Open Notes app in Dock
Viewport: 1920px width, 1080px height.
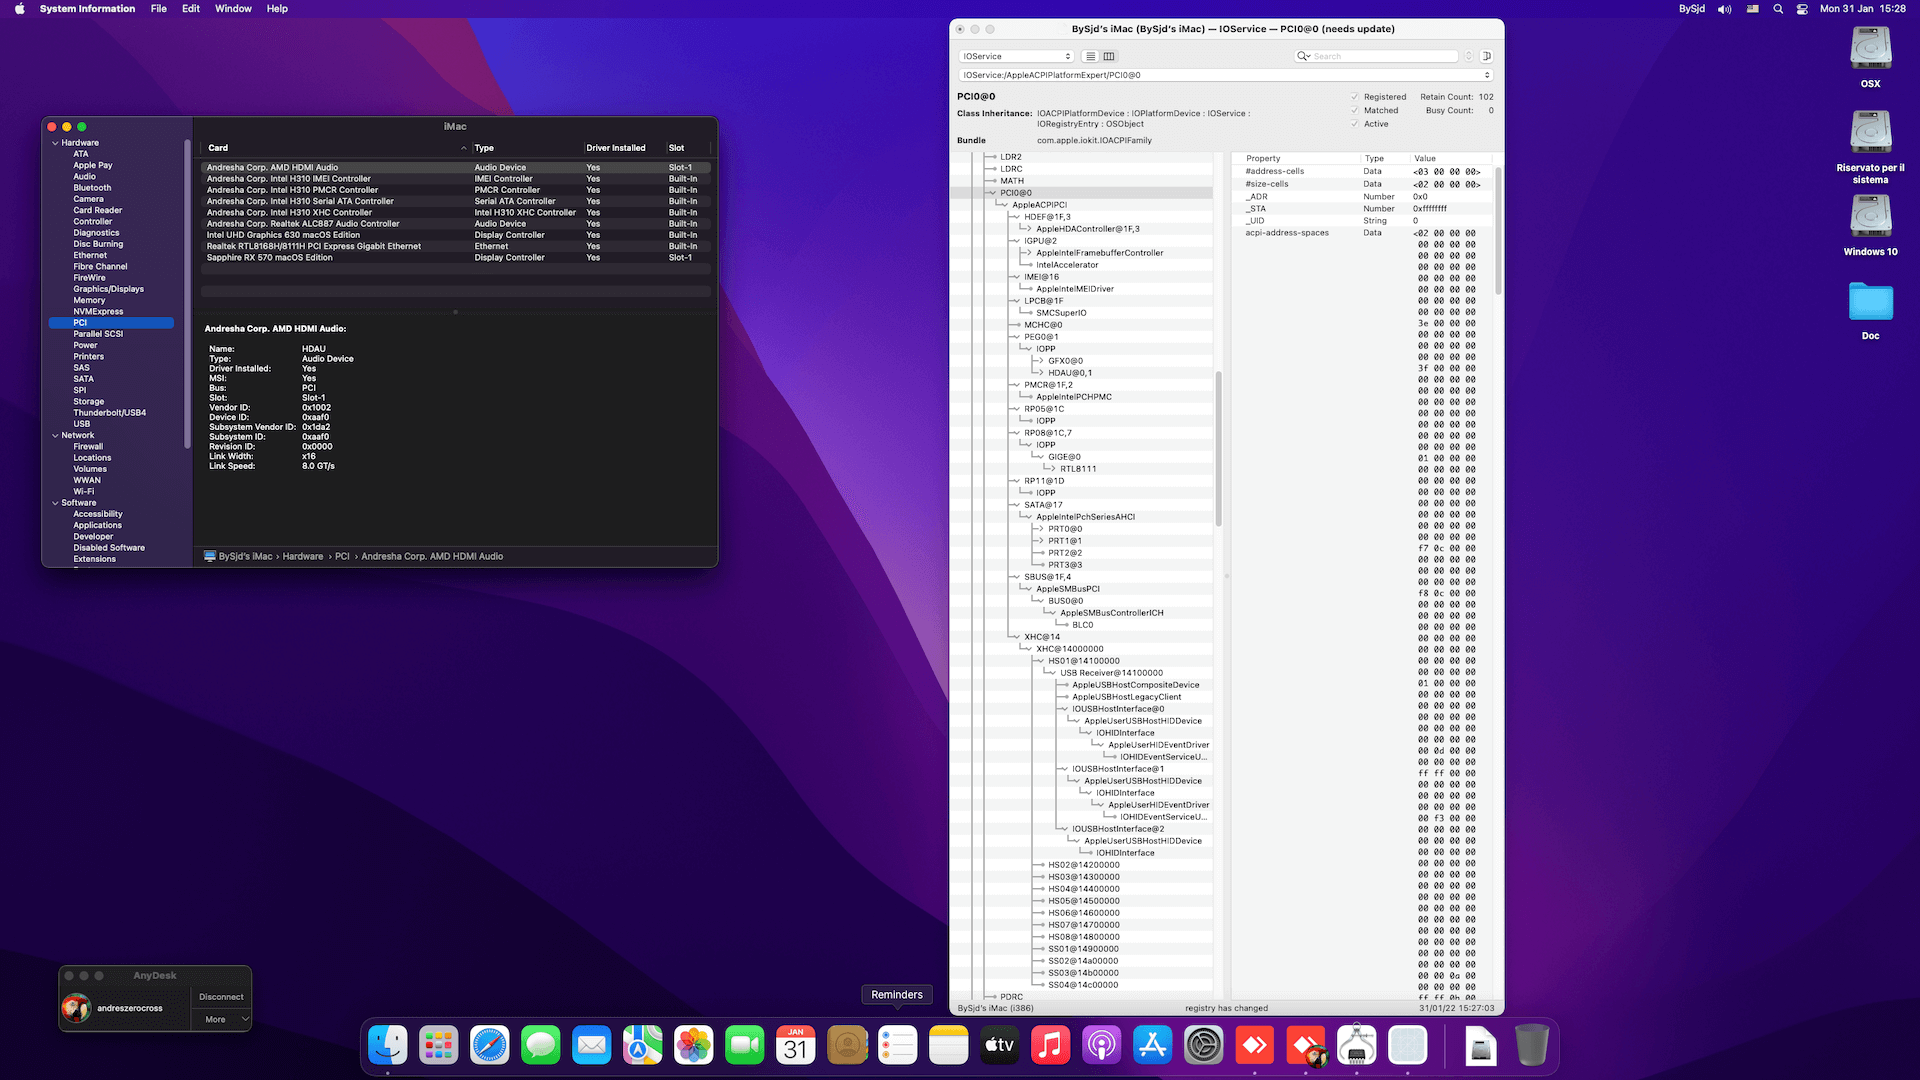[x=949, y=1046]
